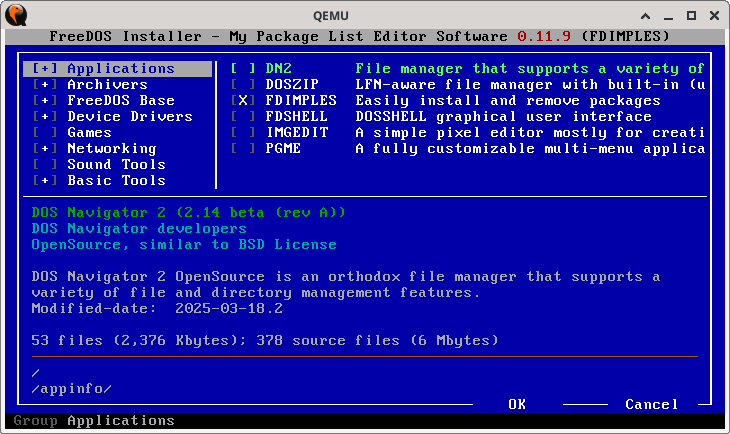
Task: Check the PGME package checkbox
Action: (x=243, y=148)
